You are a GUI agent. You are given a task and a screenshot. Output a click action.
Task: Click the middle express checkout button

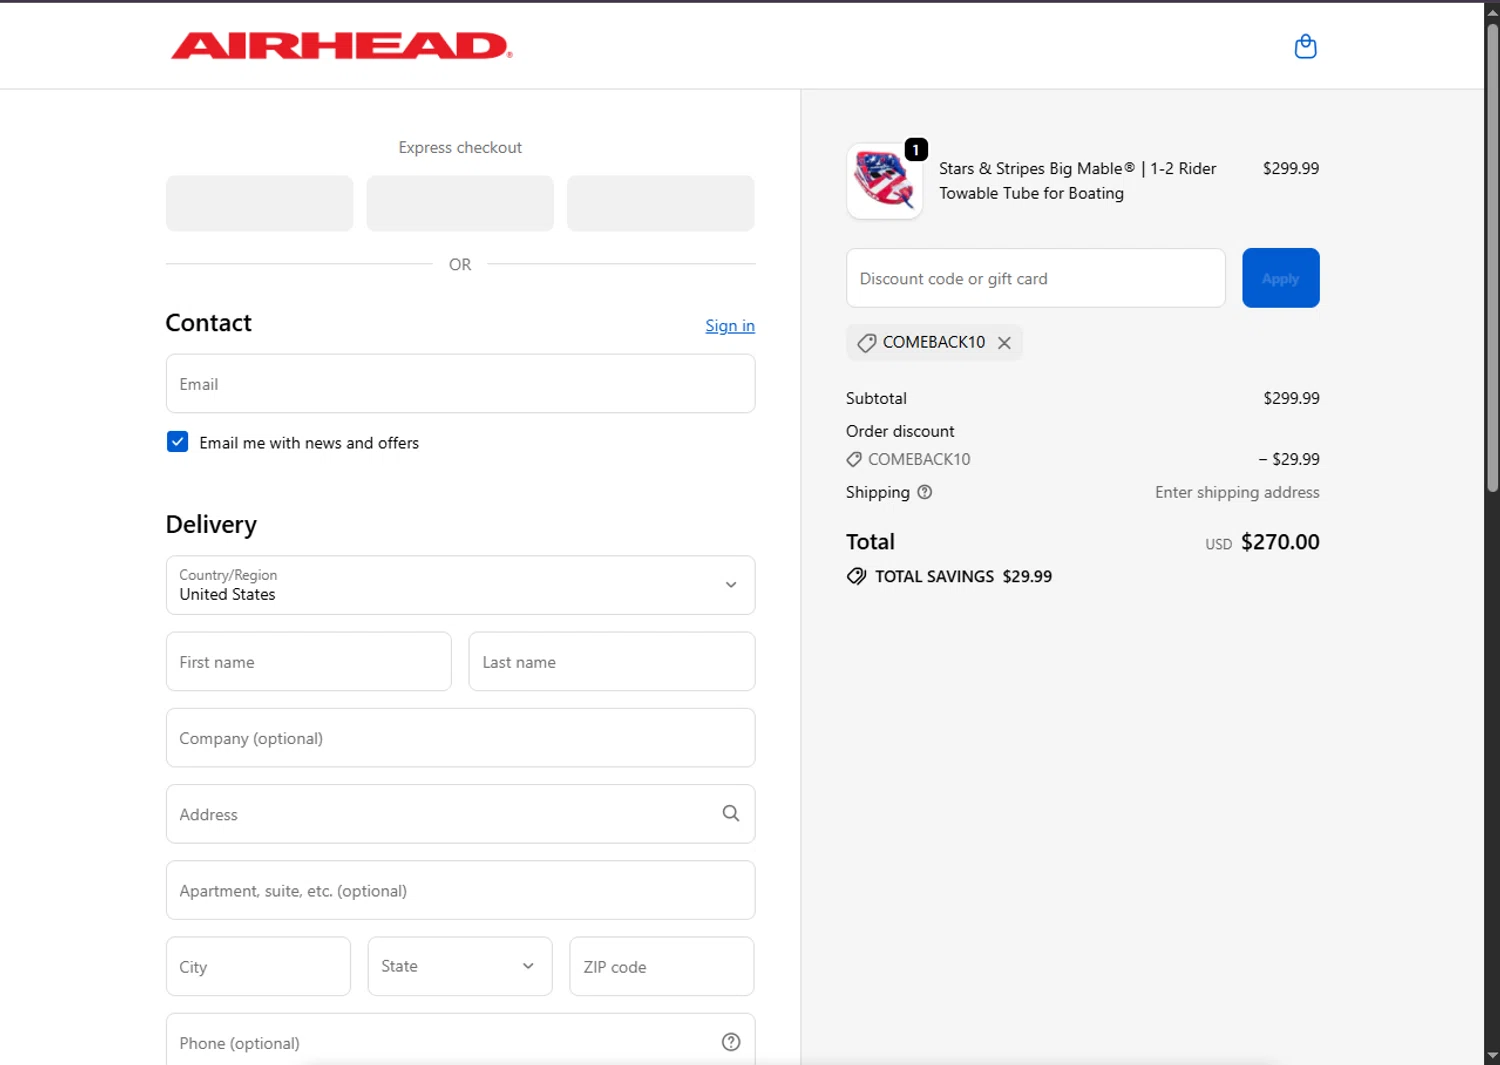point(460,204)
